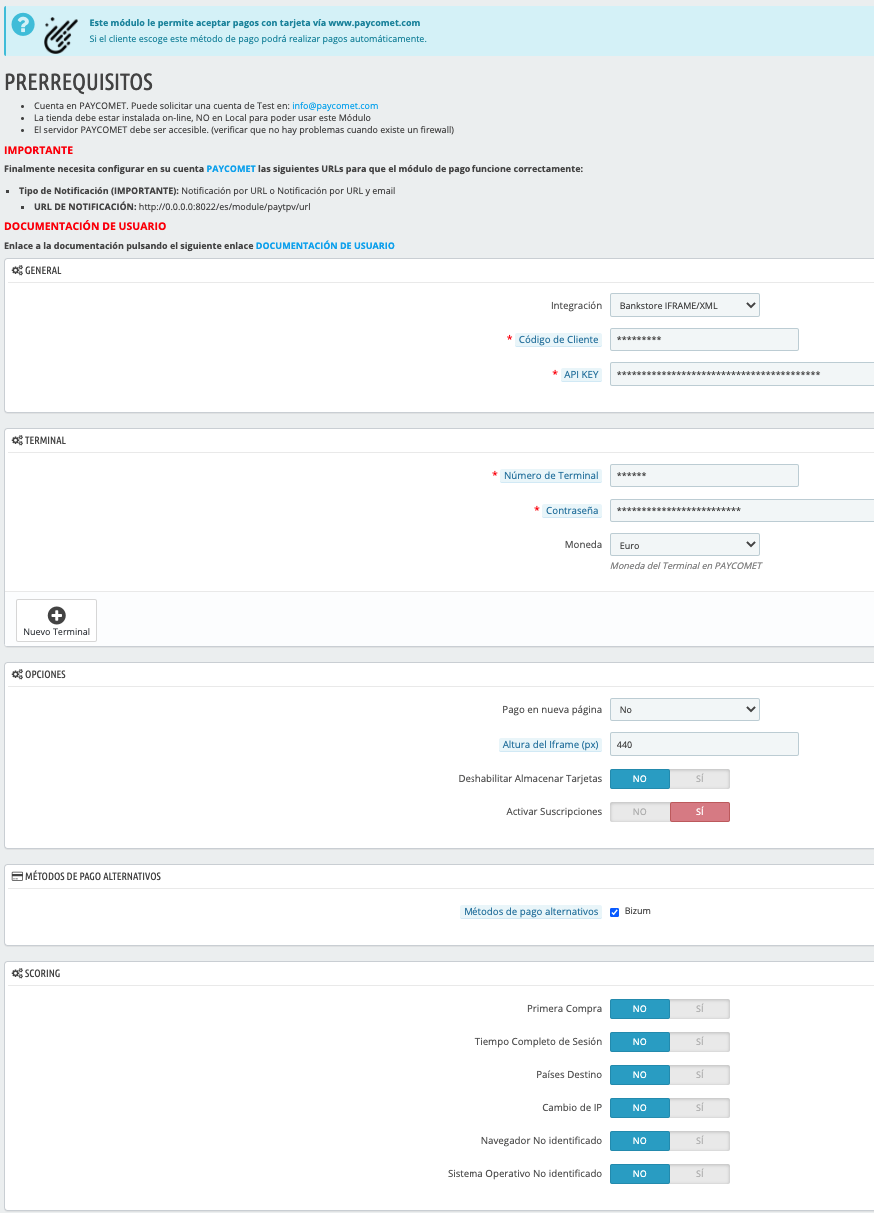874x1213 pixels.
Task: Enable Primera Compra scoring with SÍ
Action: (699, 1009)
